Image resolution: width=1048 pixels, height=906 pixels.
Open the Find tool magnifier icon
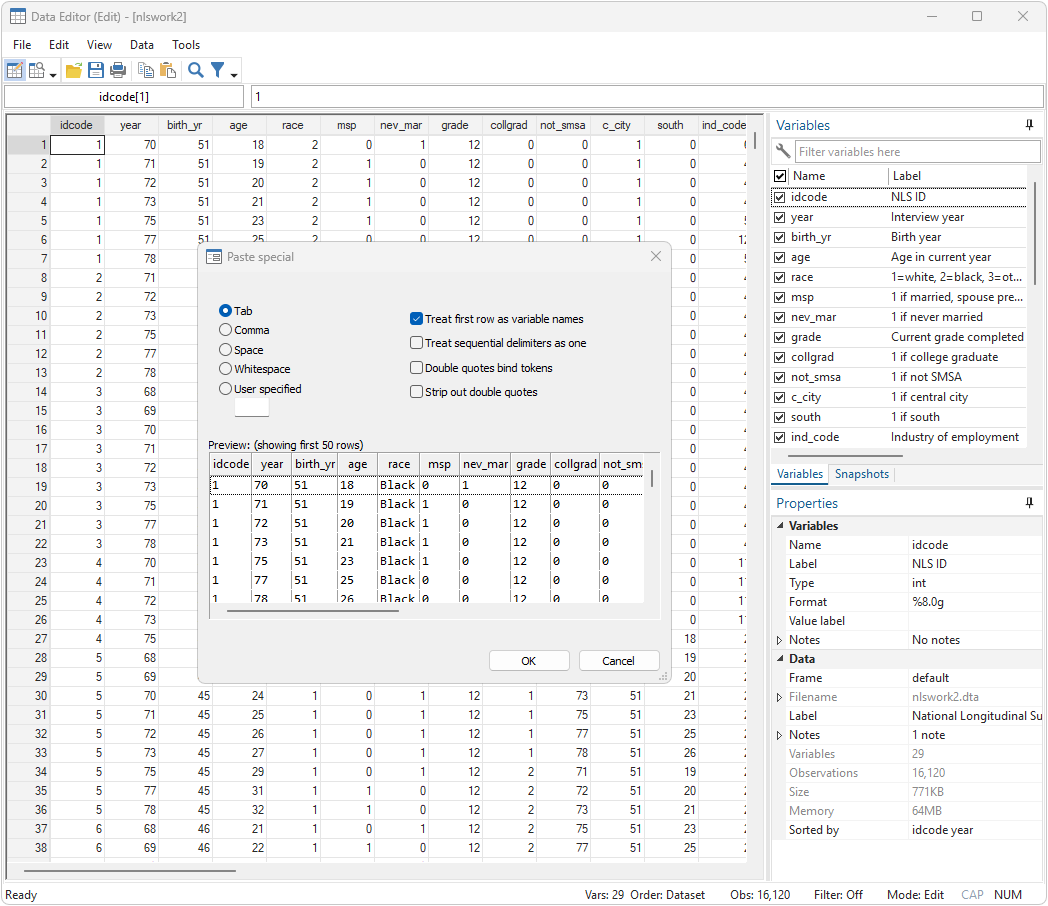click(x=195, y=70)
